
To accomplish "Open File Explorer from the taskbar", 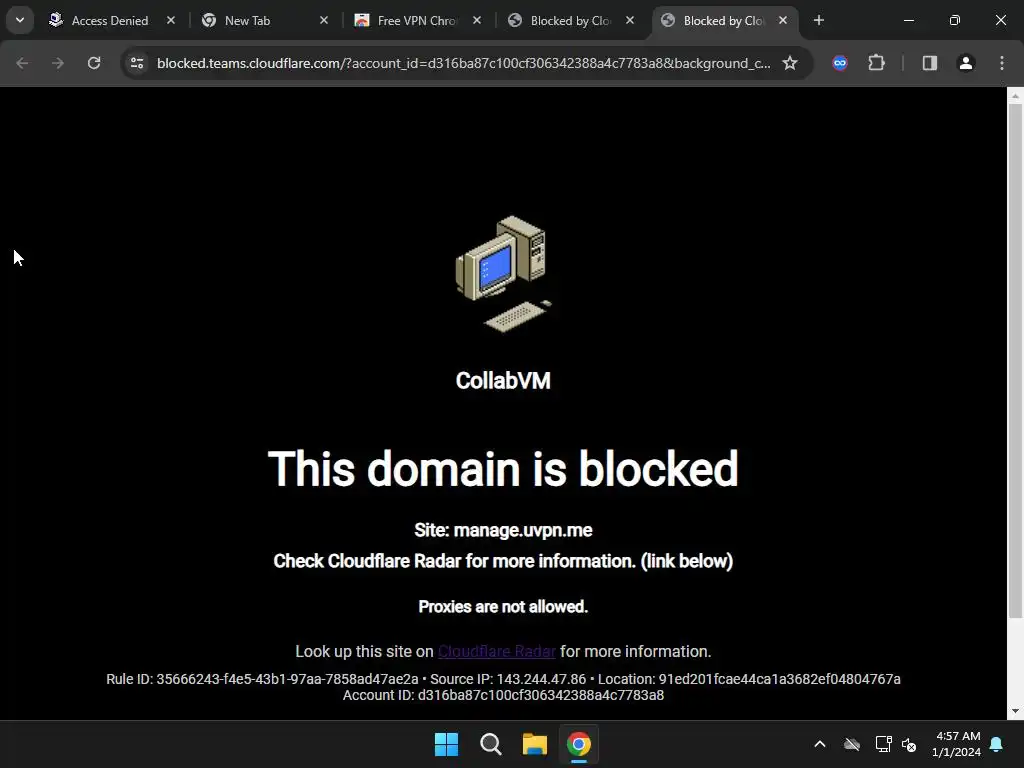I will 534,744.
